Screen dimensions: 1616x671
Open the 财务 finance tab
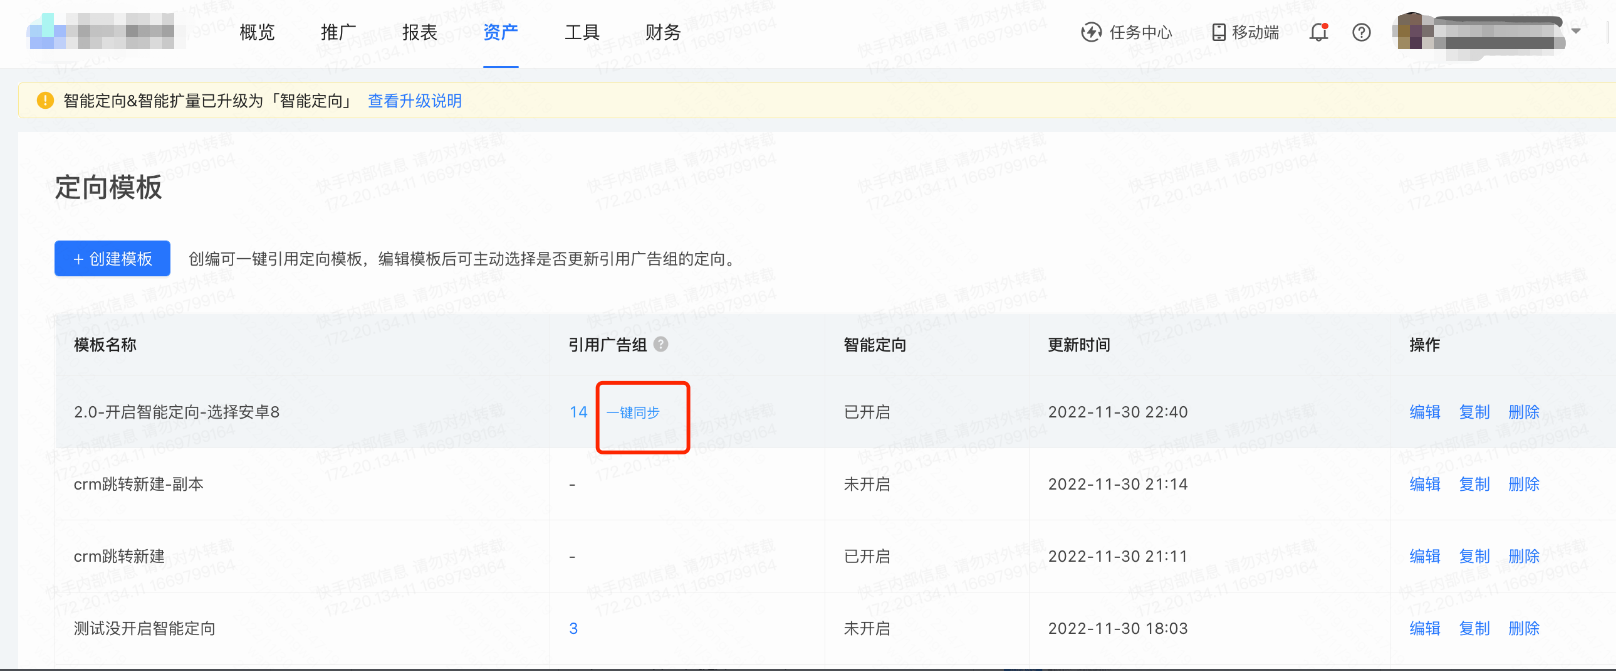coord(663,32)
